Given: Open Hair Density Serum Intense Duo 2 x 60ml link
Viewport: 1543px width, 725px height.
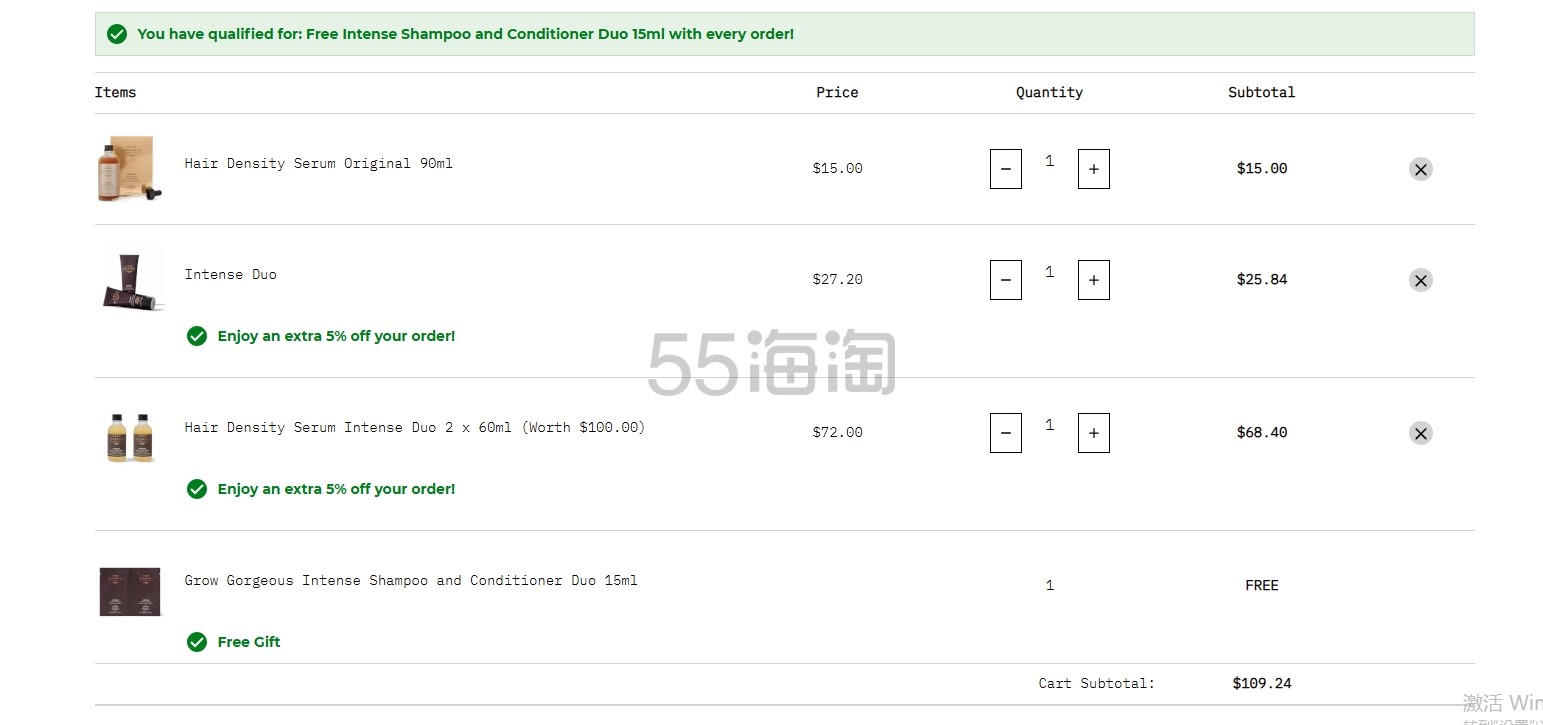Looking at the screenshot, I should pyautogui.click(x=414, y=427).
